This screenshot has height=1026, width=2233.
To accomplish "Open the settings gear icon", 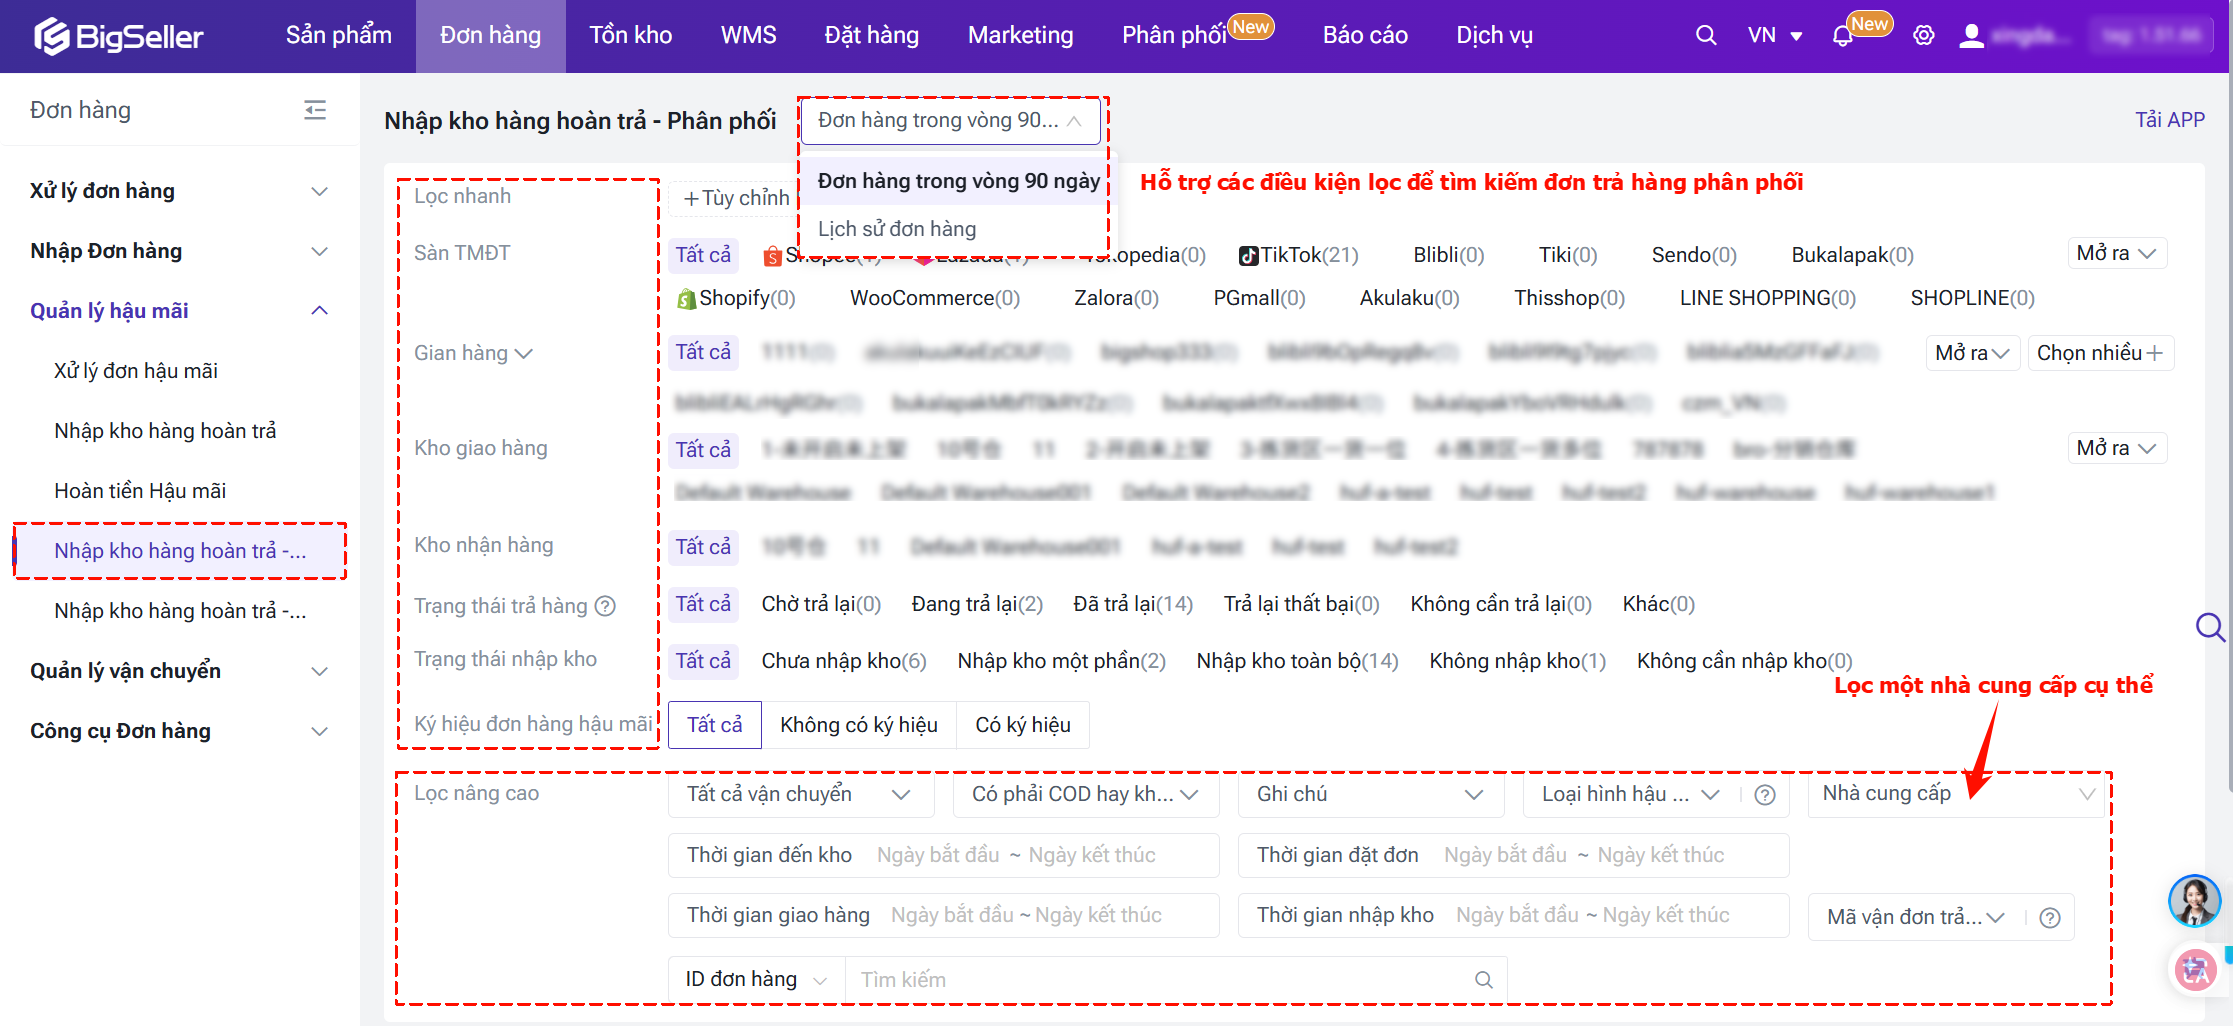I will click(x=1923, y=36).
